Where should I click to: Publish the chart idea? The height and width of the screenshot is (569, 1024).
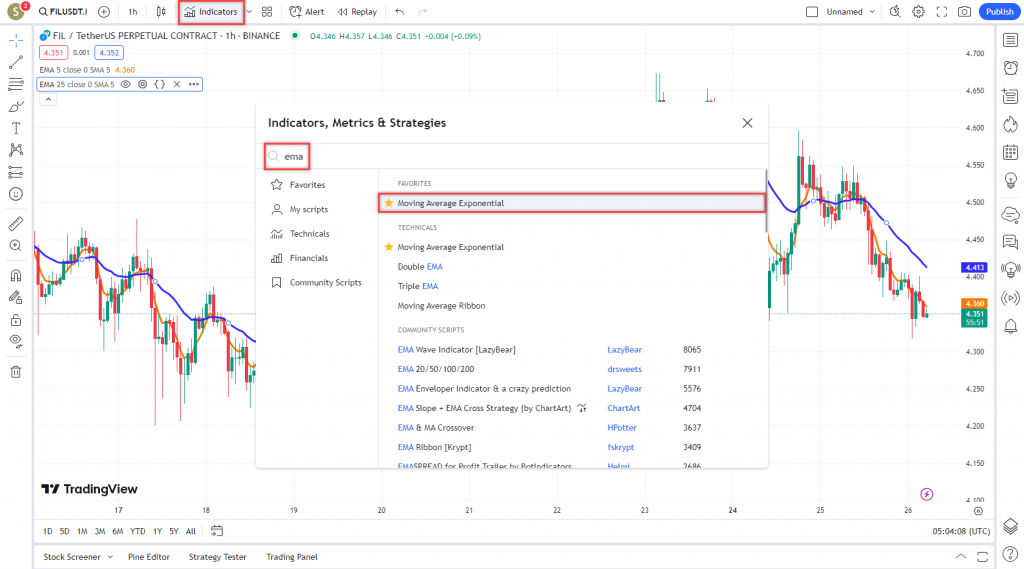coord(999,12)
